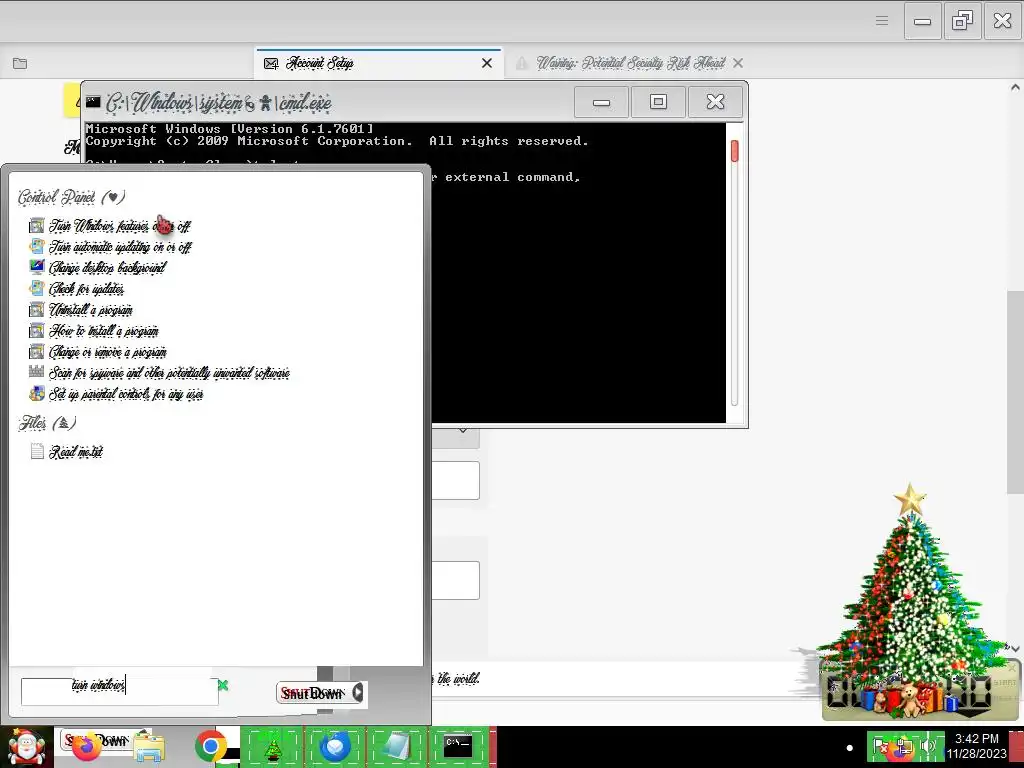Click the Shut Down button in Start menu
The height and width of the screenshot is (768, 1024).
pos(314,693)
